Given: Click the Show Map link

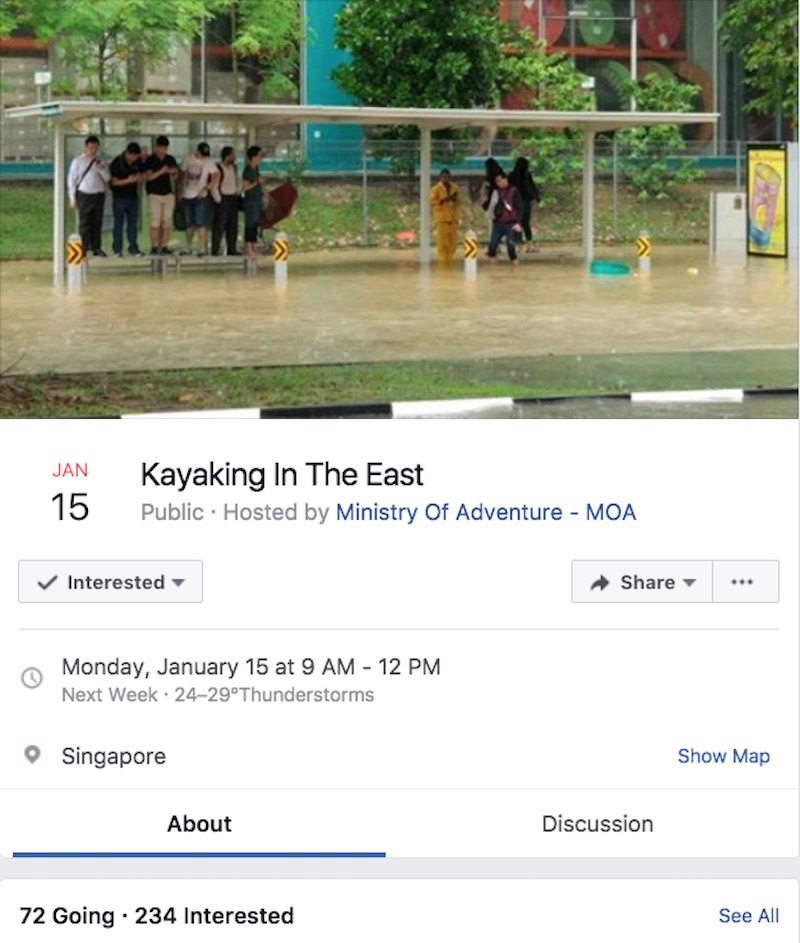Looking at the screenshot, I should pyautogui.click(x=723, y=756).
